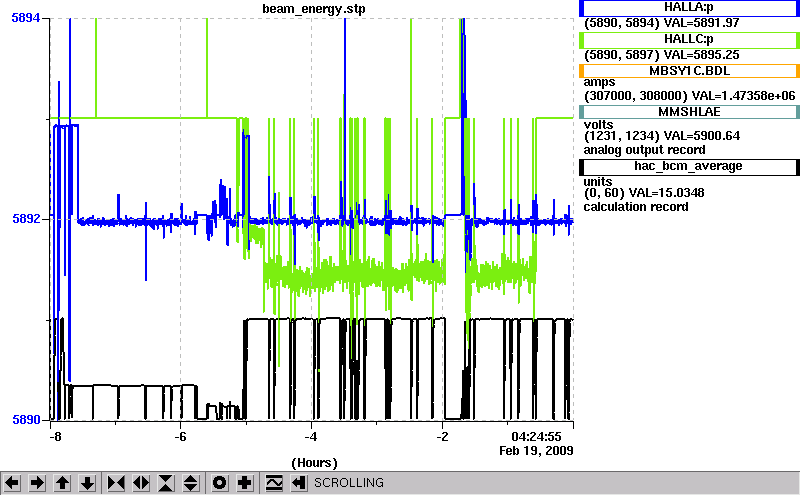
Task: Click the graph wave icon in toolbar
Action: click(274, 482)
